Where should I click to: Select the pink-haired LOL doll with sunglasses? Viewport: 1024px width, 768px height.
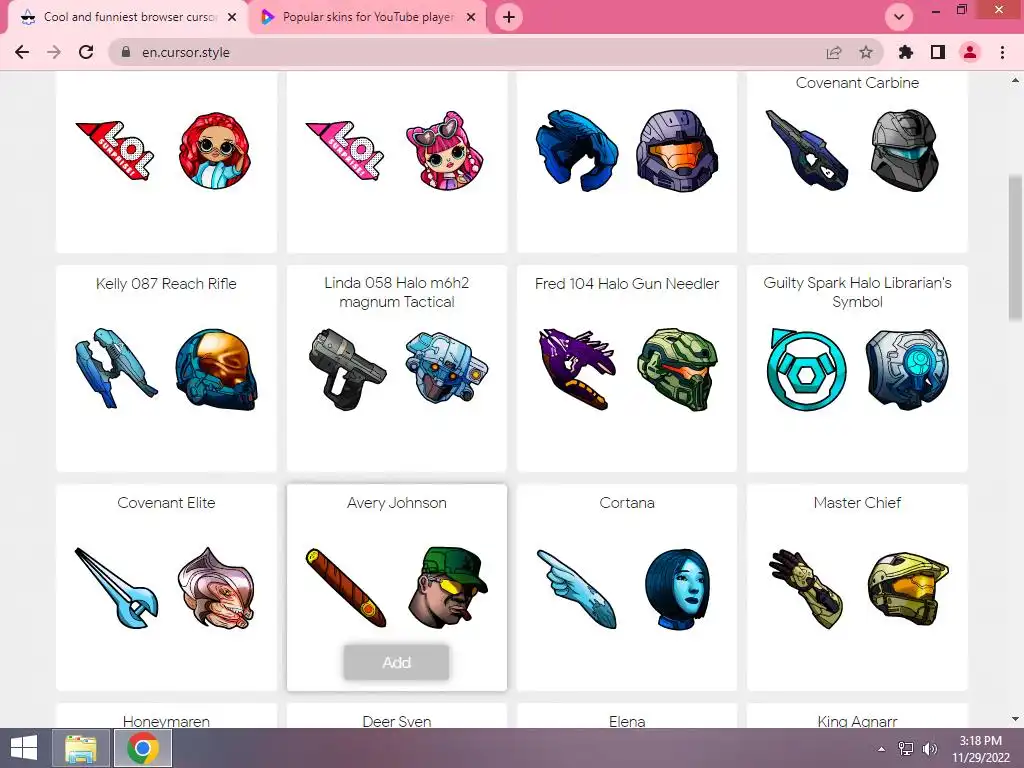click(x=445, y=151)
